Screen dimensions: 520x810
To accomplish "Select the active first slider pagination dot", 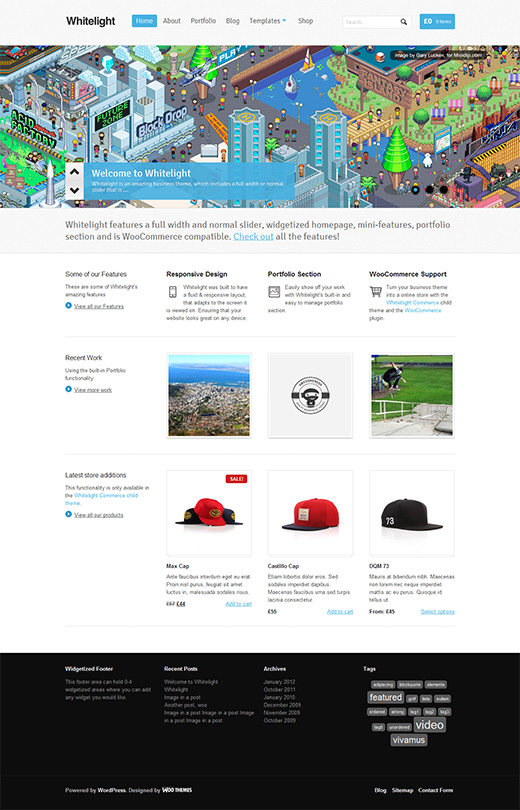I will point(416,190).
